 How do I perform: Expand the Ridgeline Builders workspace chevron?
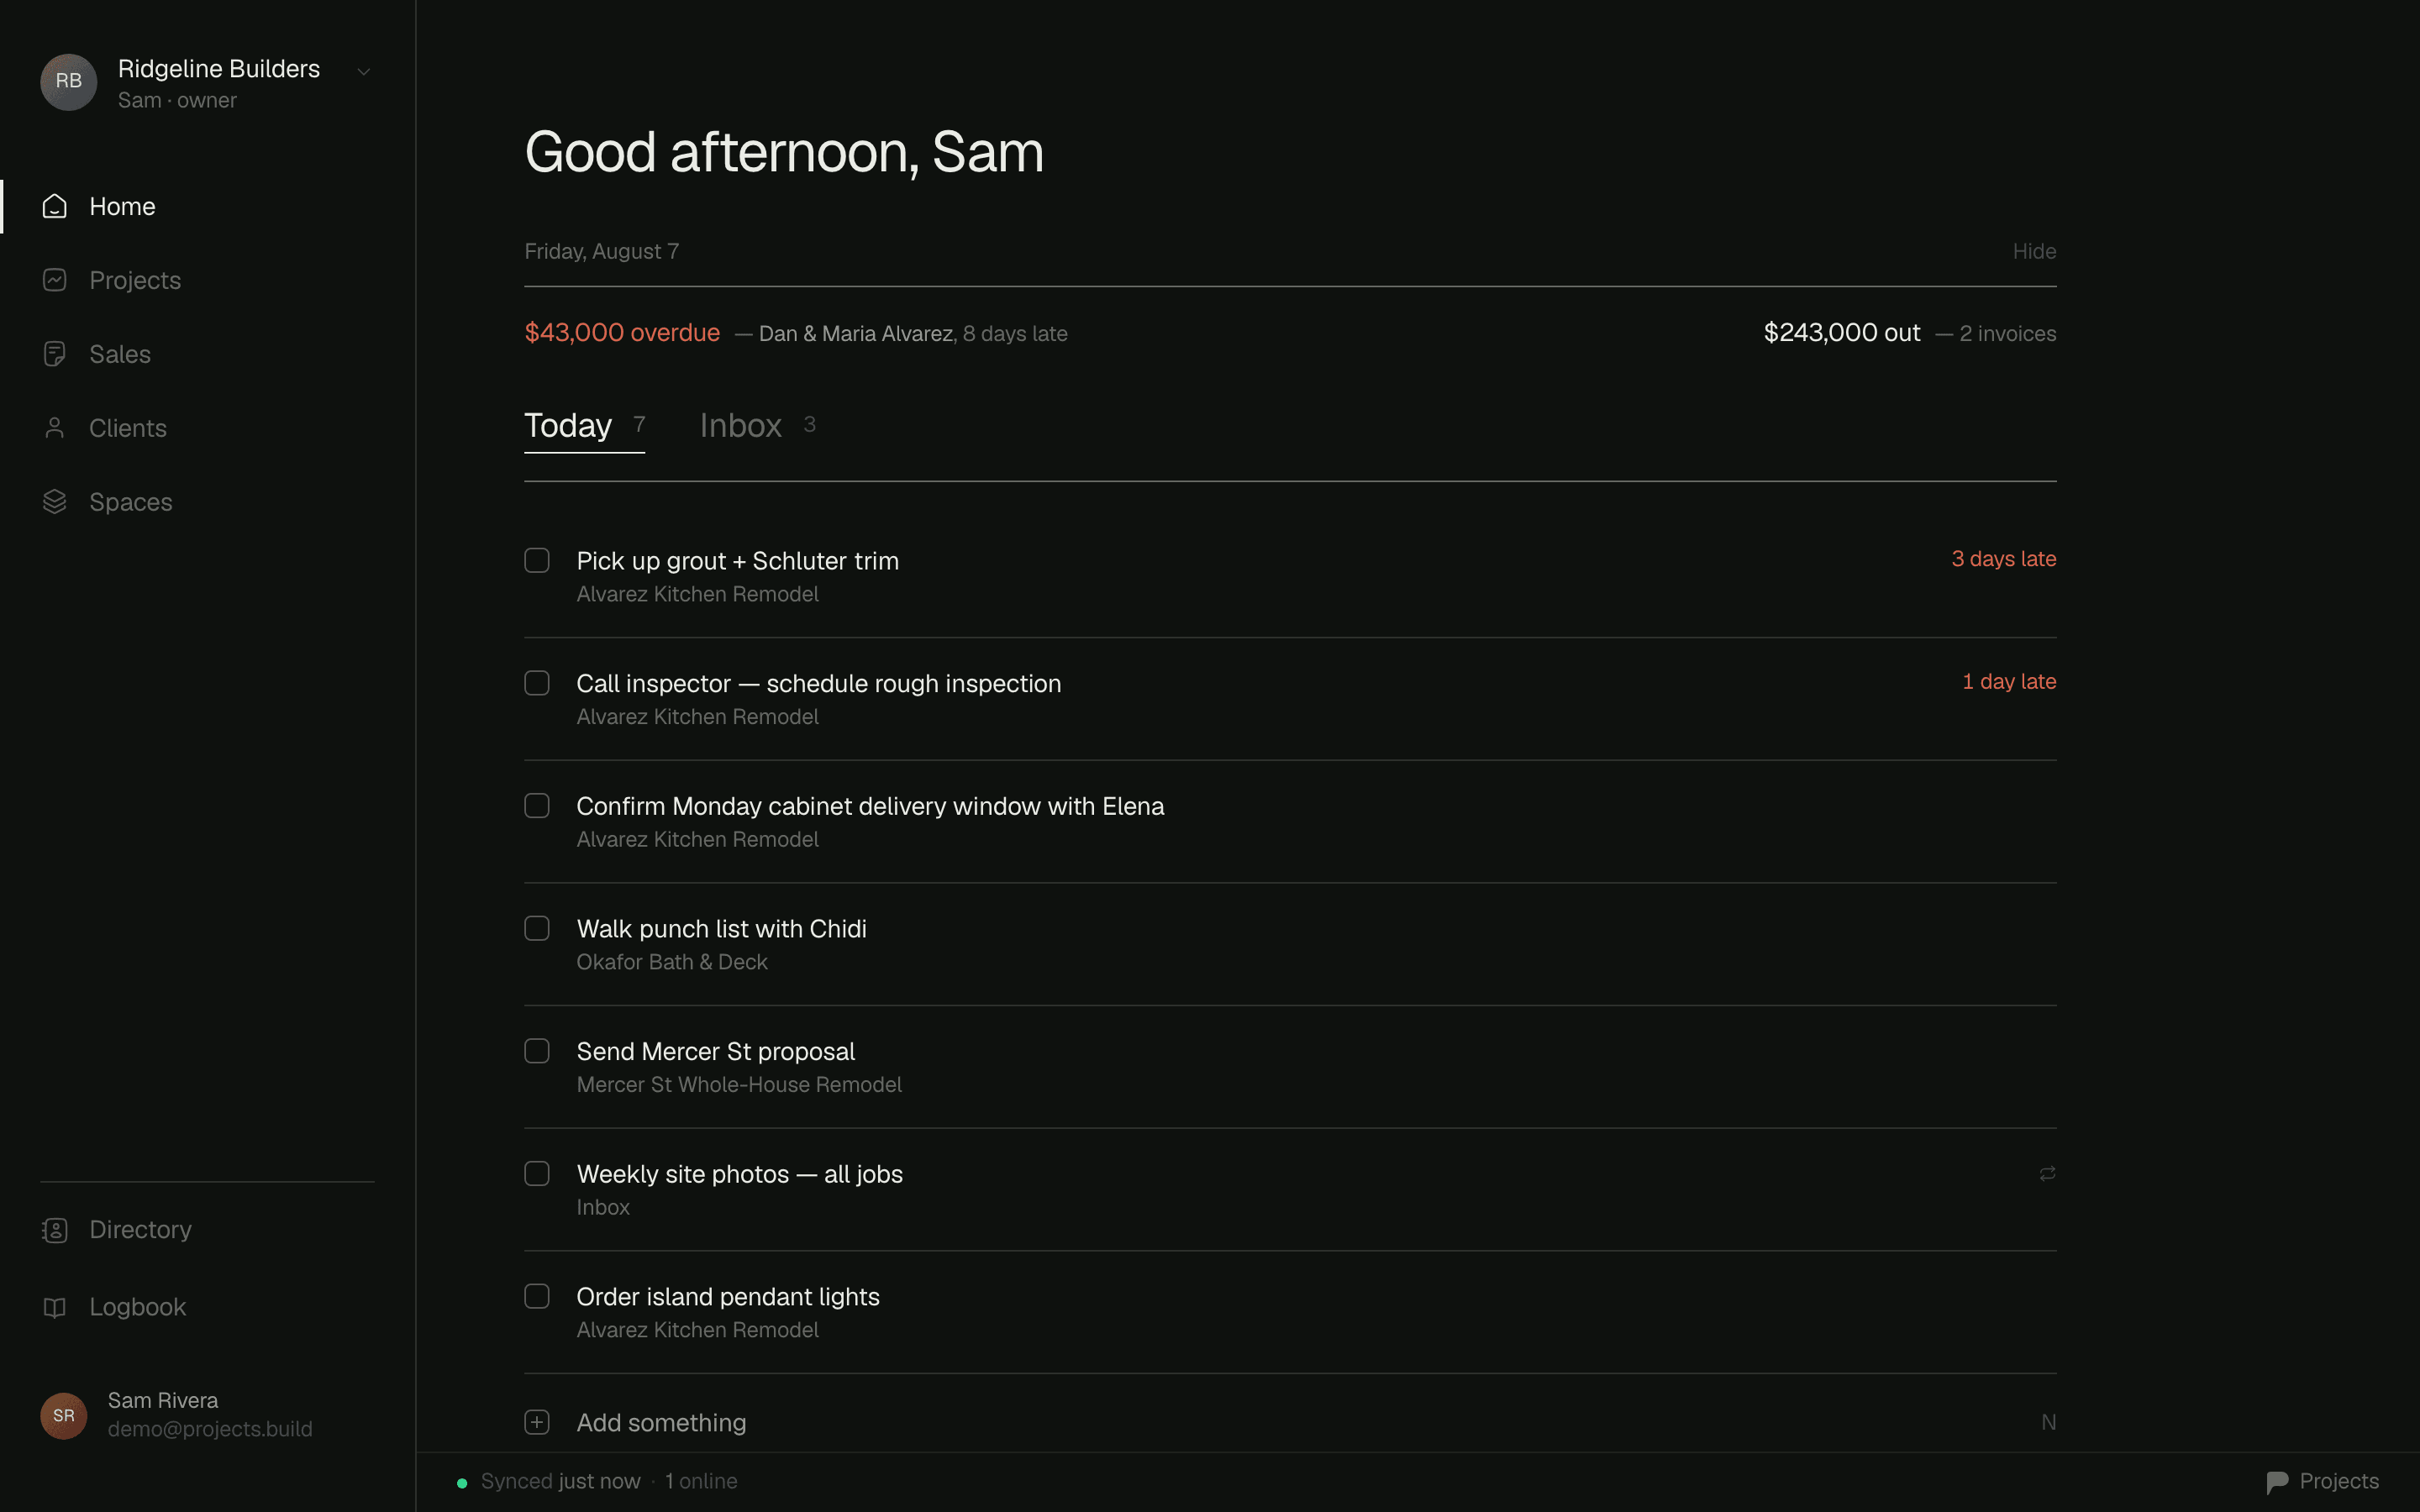point(364,71)
